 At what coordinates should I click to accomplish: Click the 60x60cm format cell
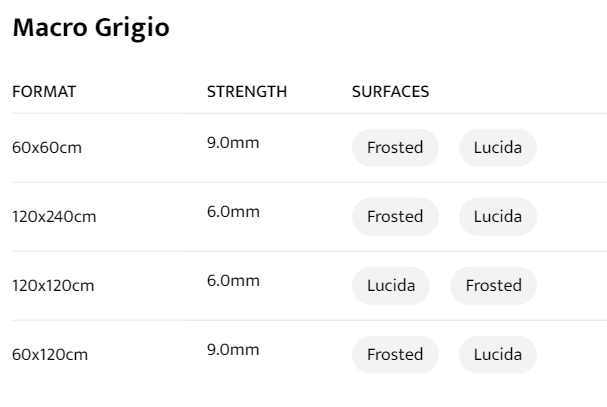click(47, 148)
